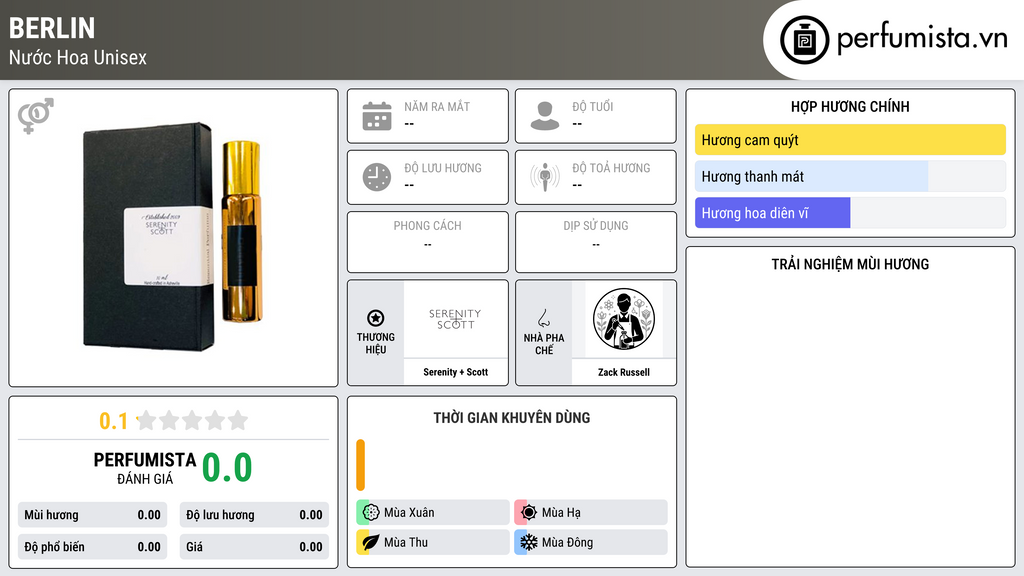Select the Mùa Xuân season label
This screenshot has height=576, width=1024.
point(409,513)
